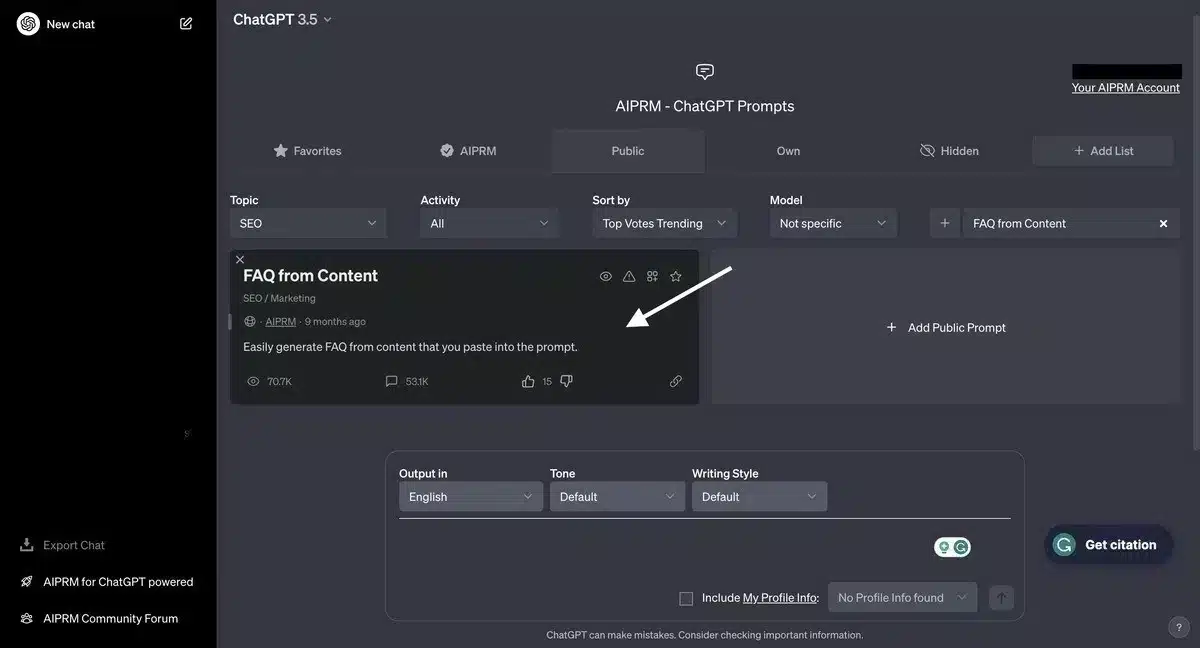
Task: Star the FAQ from Content prompt
Action: pos(676,276)
